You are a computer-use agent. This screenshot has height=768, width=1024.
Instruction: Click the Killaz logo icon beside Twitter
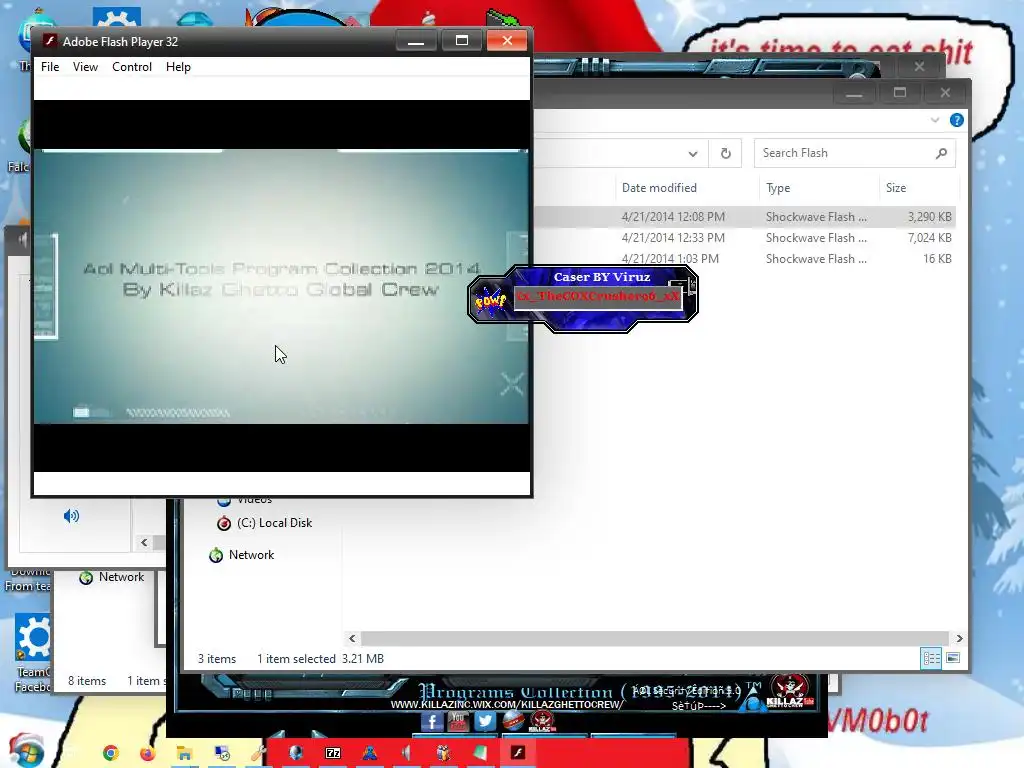(x=541, y=721)
